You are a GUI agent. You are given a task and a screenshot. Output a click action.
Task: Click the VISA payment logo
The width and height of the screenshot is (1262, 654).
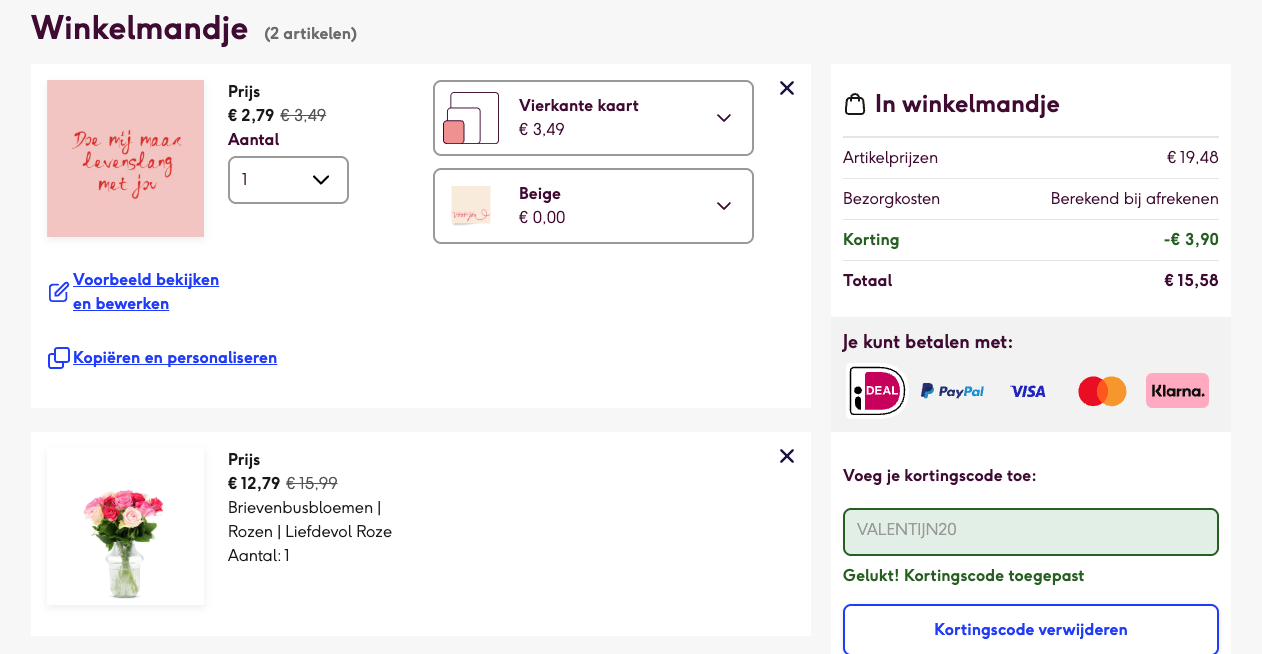[1028, 391]
